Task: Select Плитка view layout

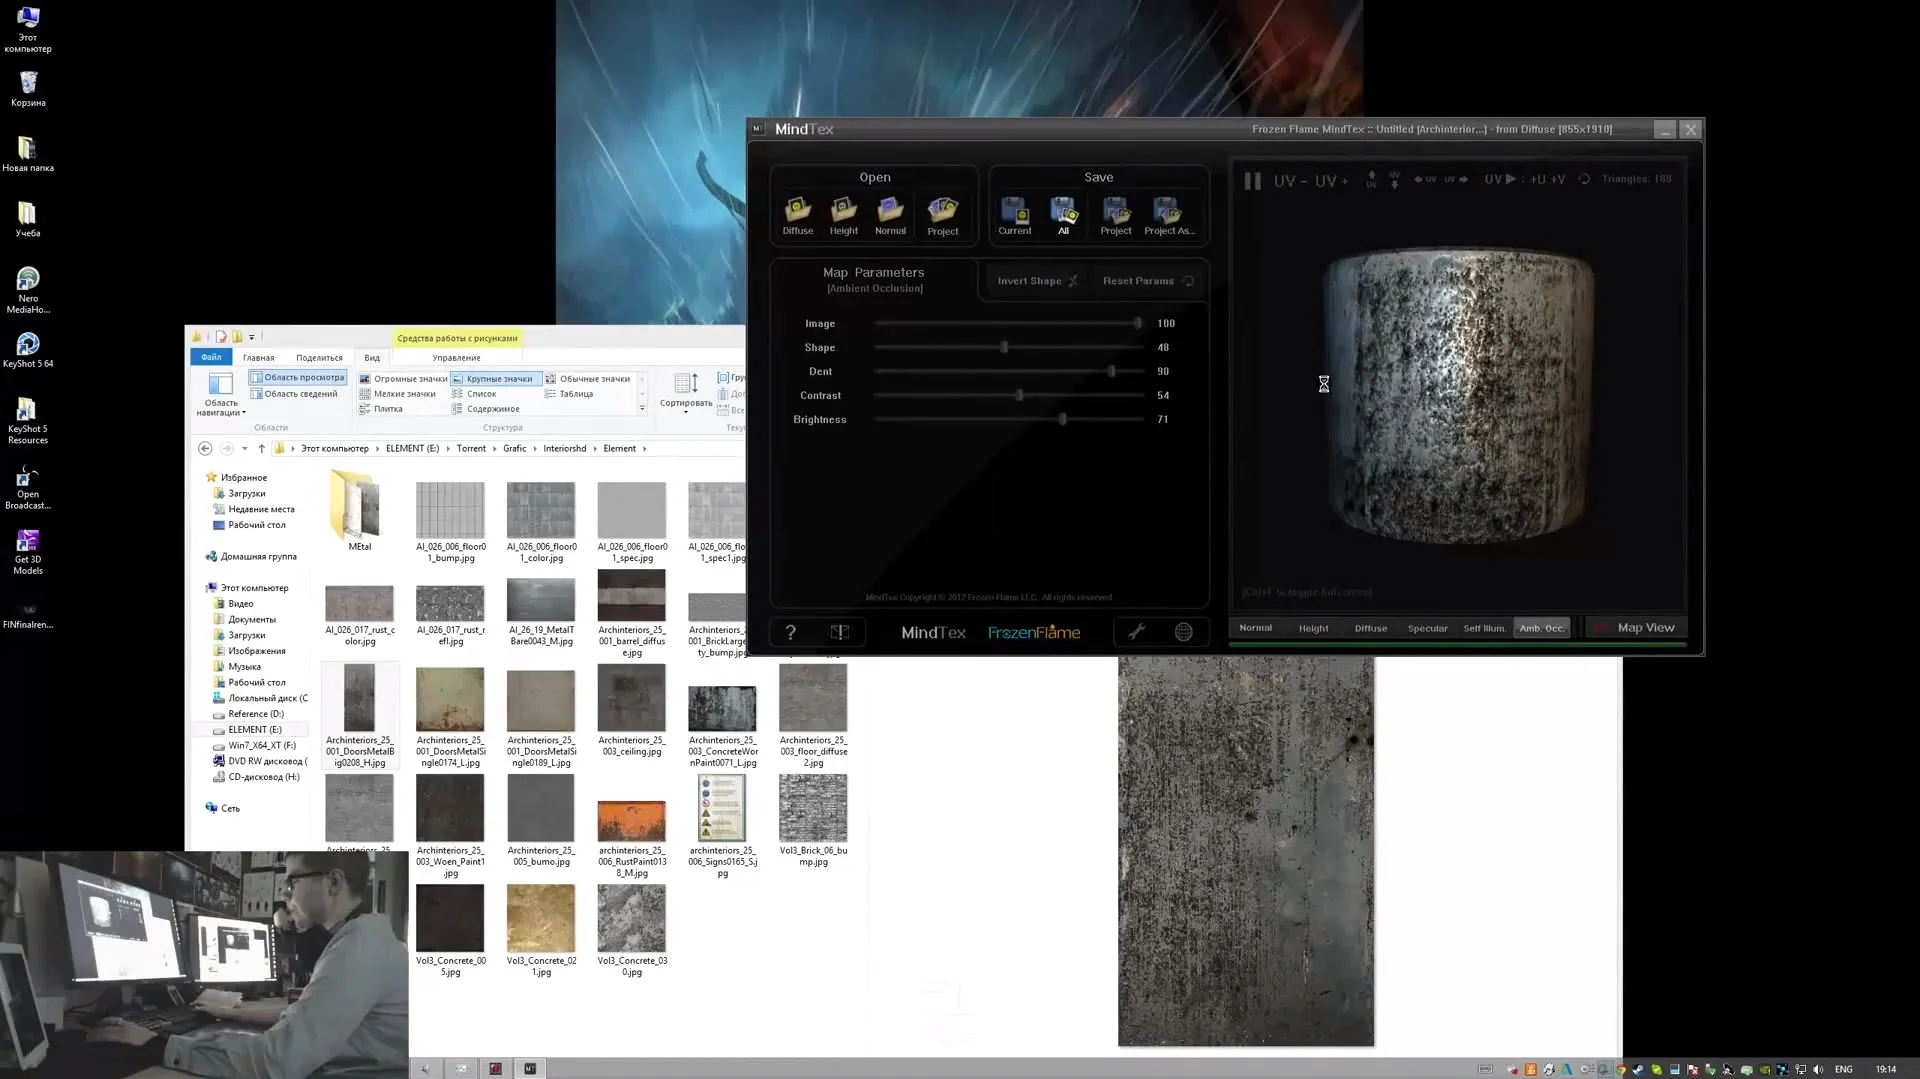Action: (381, 409)
